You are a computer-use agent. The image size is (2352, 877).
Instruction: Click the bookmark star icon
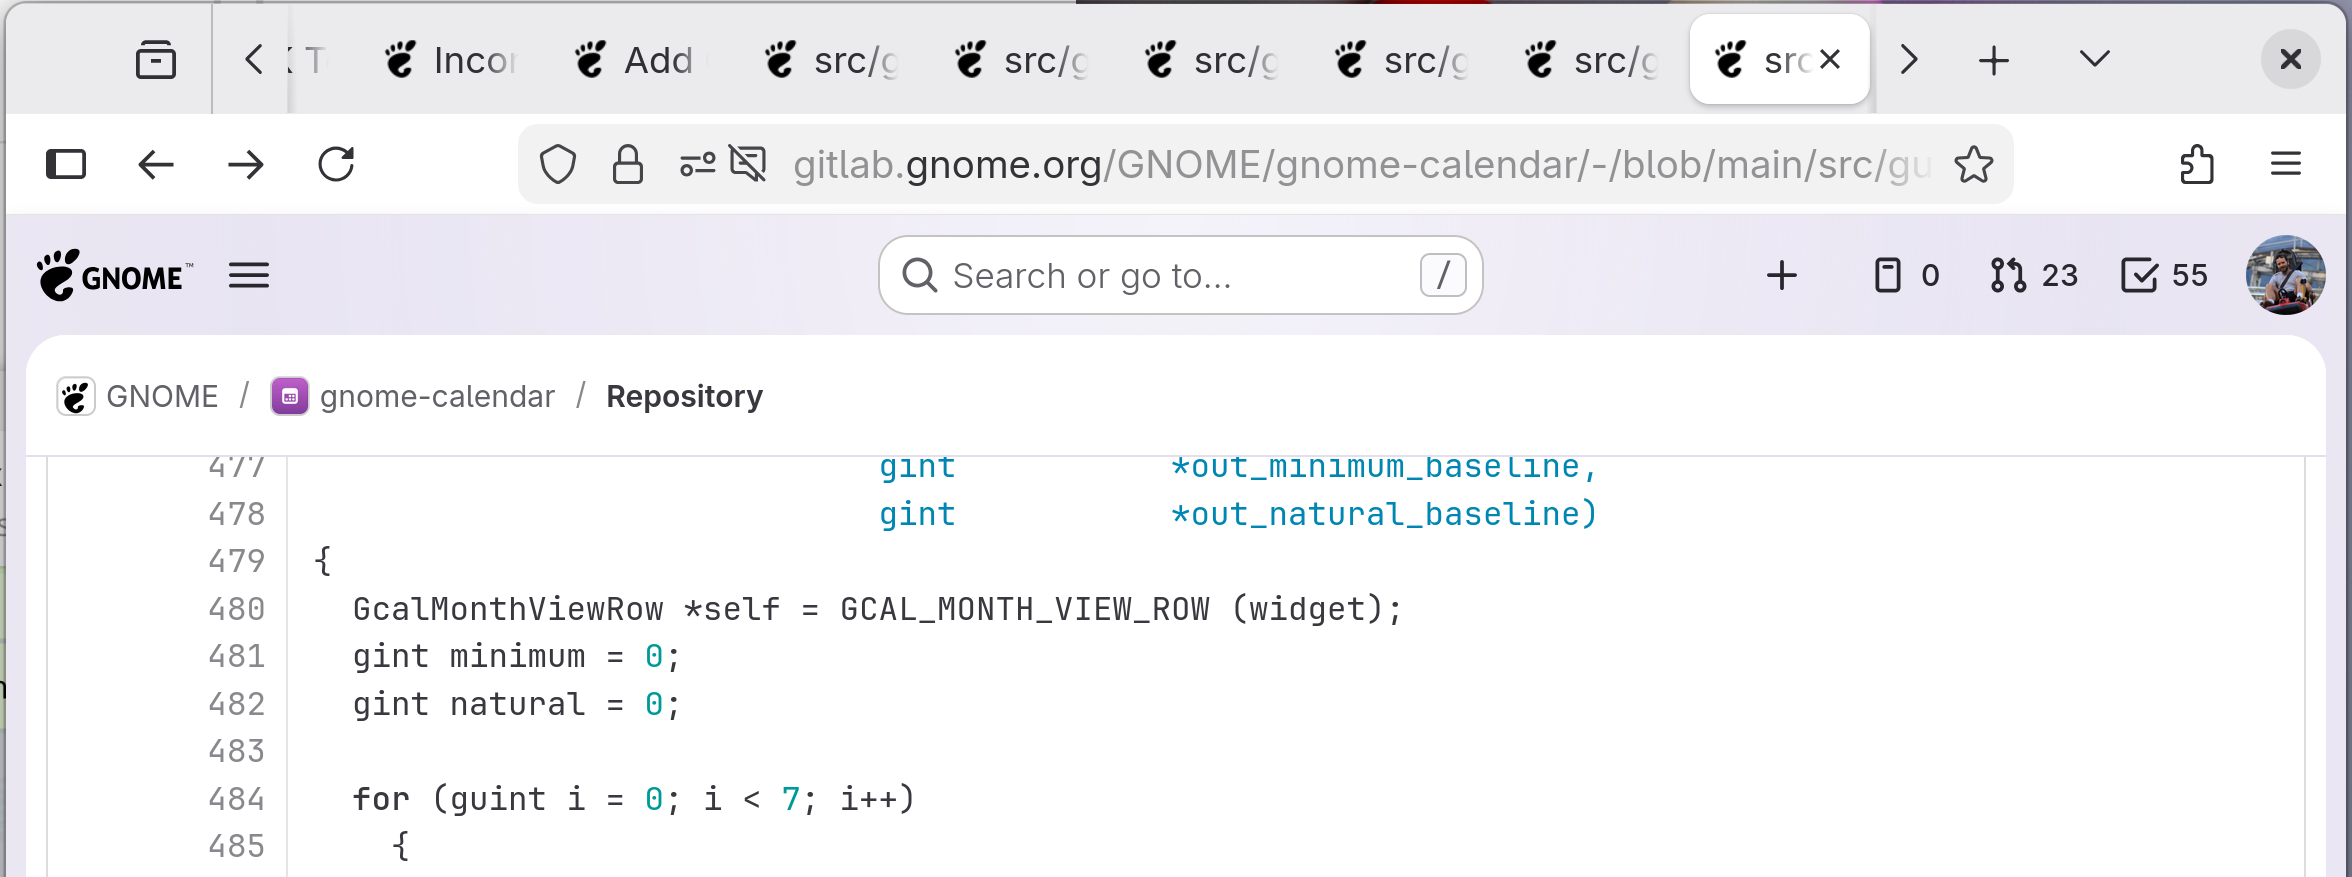(1974, 165)
